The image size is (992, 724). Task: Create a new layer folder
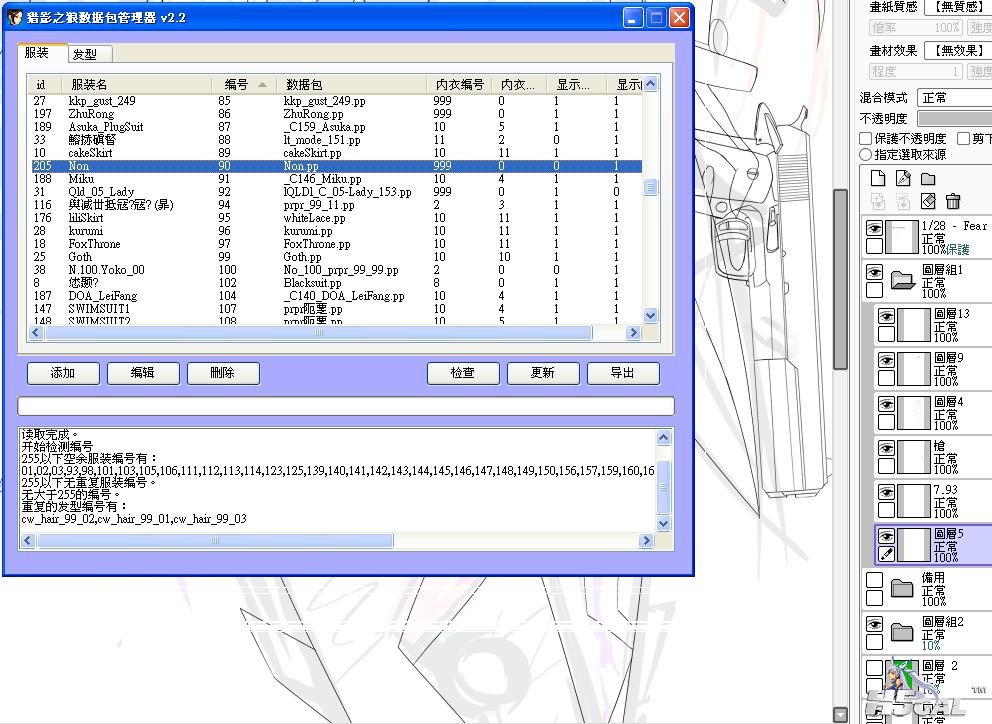[x=928, y=179]
